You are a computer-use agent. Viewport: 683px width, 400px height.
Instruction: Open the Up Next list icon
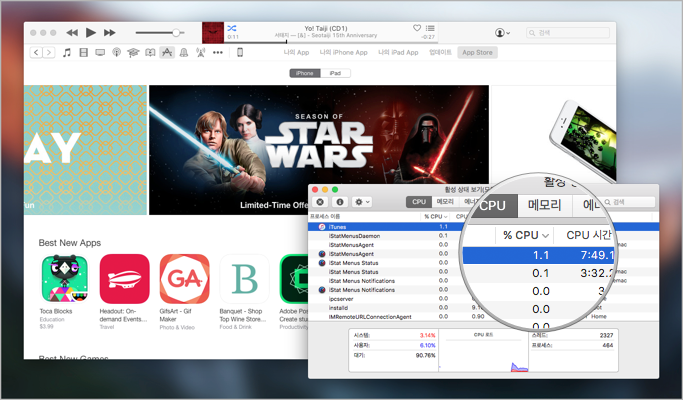pyautogui.click(x=430, y=28)
